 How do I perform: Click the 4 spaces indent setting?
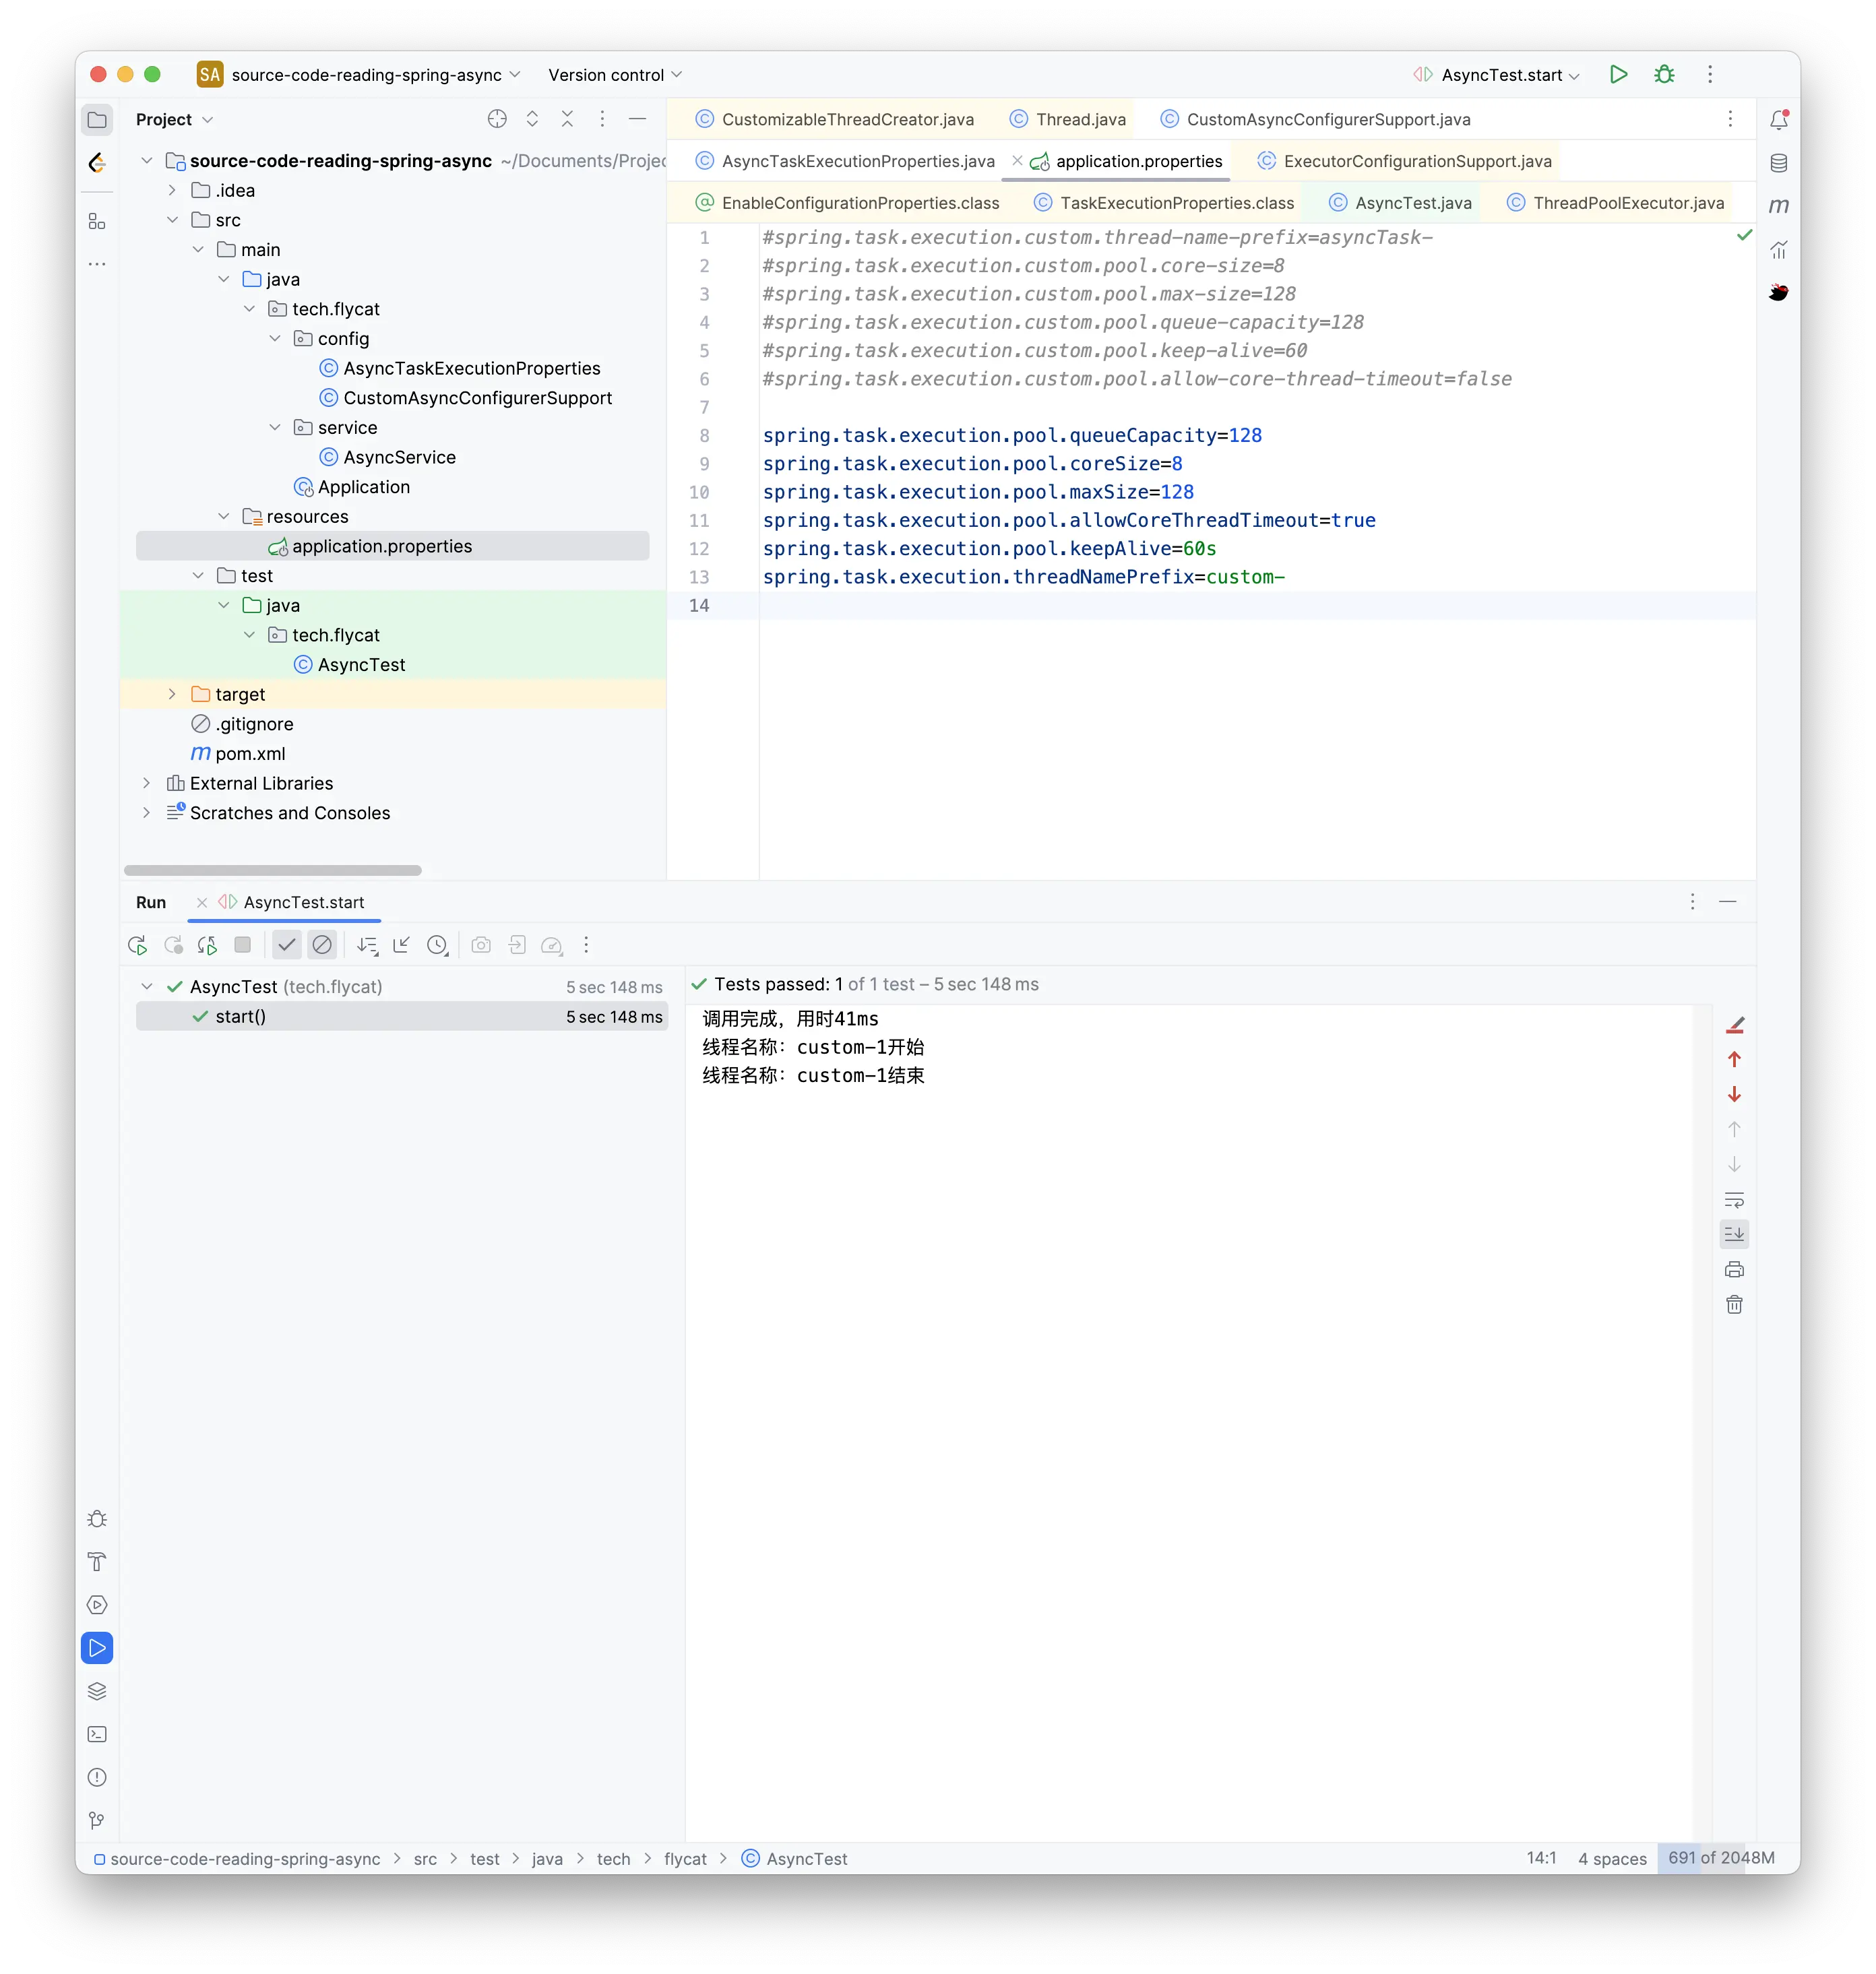click(1612, 1859)
